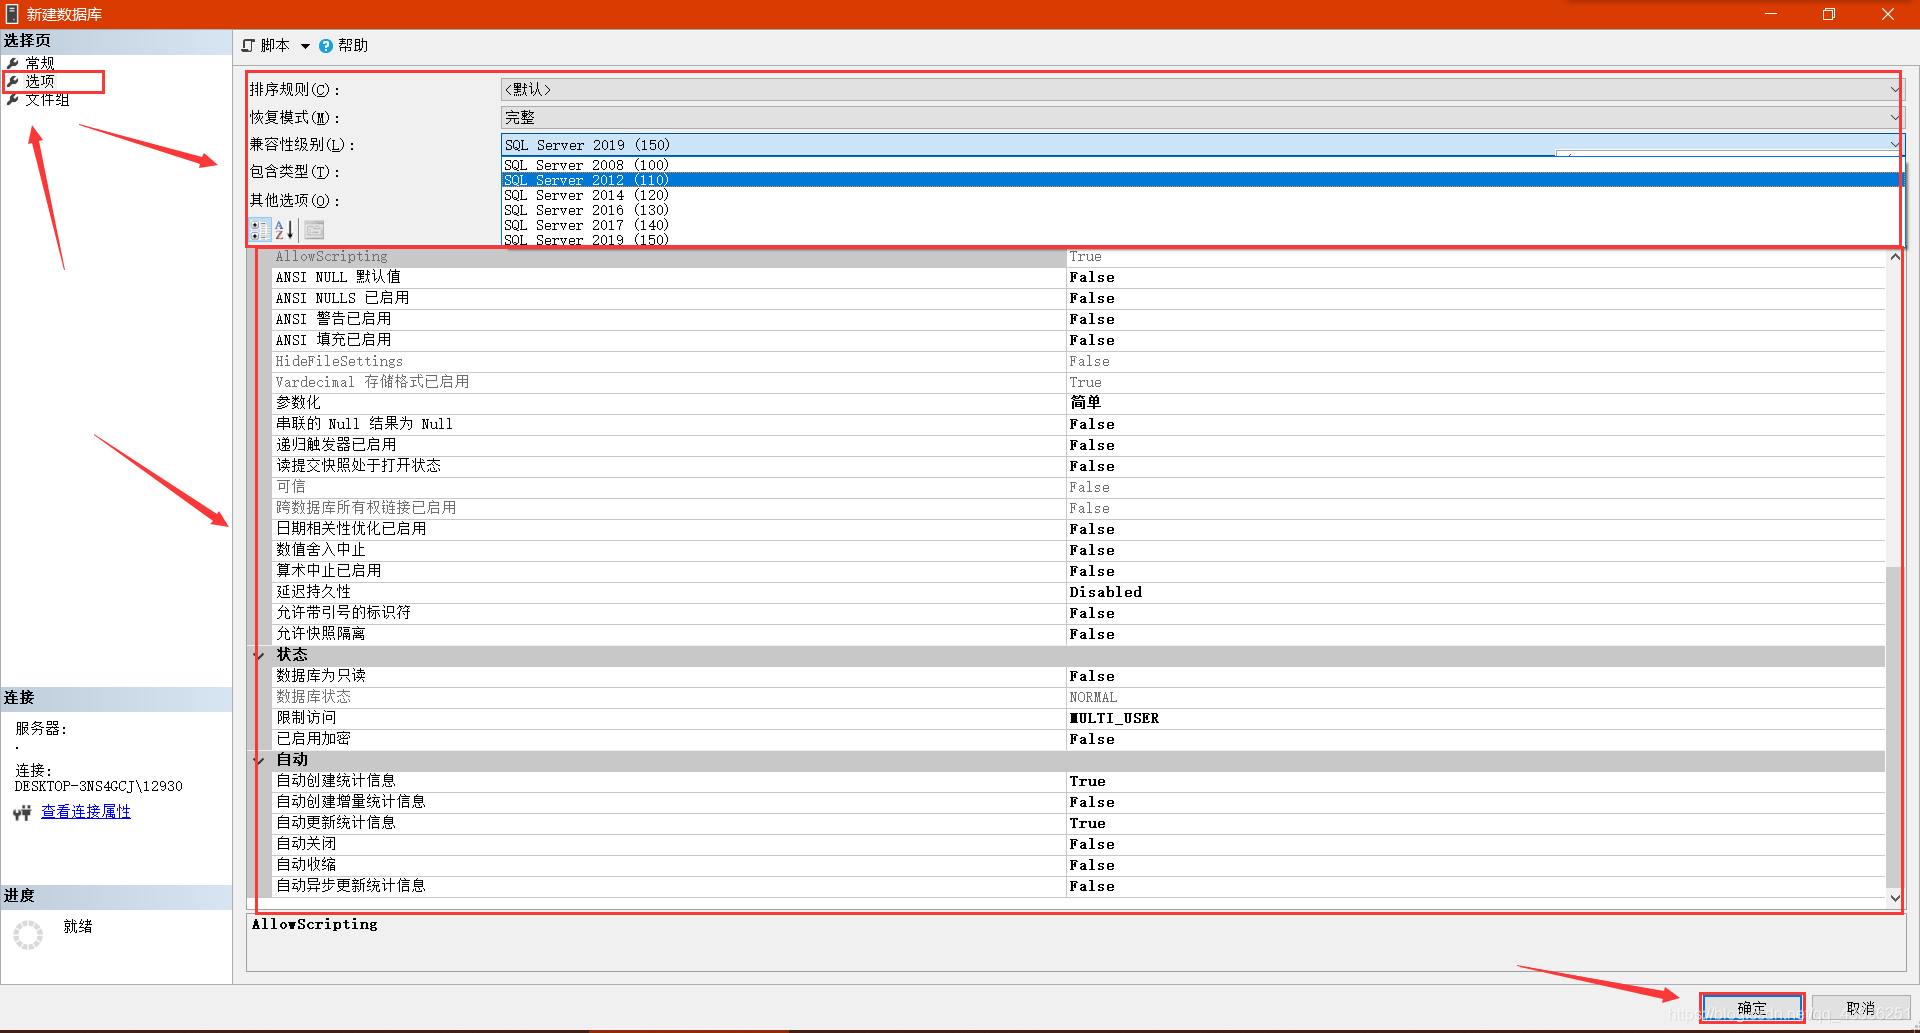Click the 查看连接属性 link
This screenshot has width=1920, height=1033.
(x=86, y=812)
